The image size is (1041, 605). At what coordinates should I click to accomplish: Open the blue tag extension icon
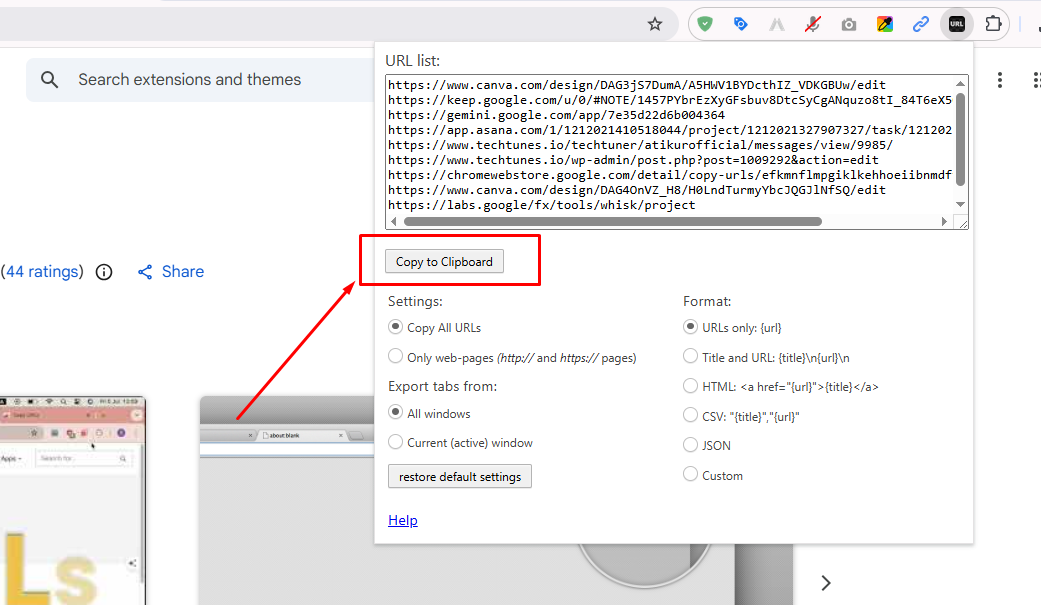pos(740,25)
